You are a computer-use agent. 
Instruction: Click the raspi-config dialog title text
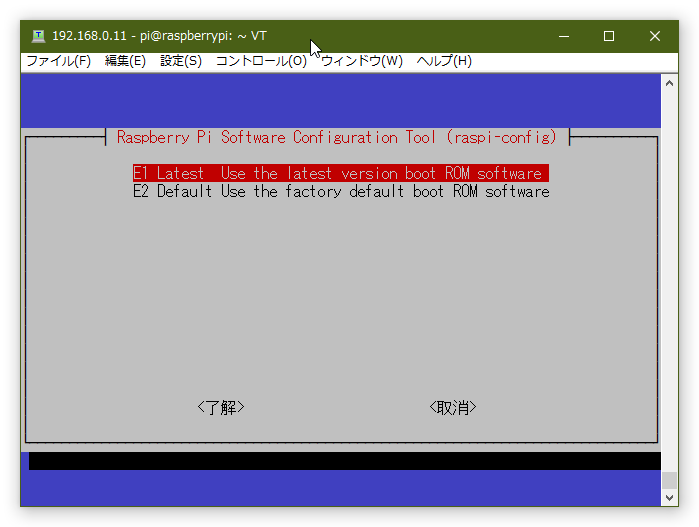pos(337,137)
